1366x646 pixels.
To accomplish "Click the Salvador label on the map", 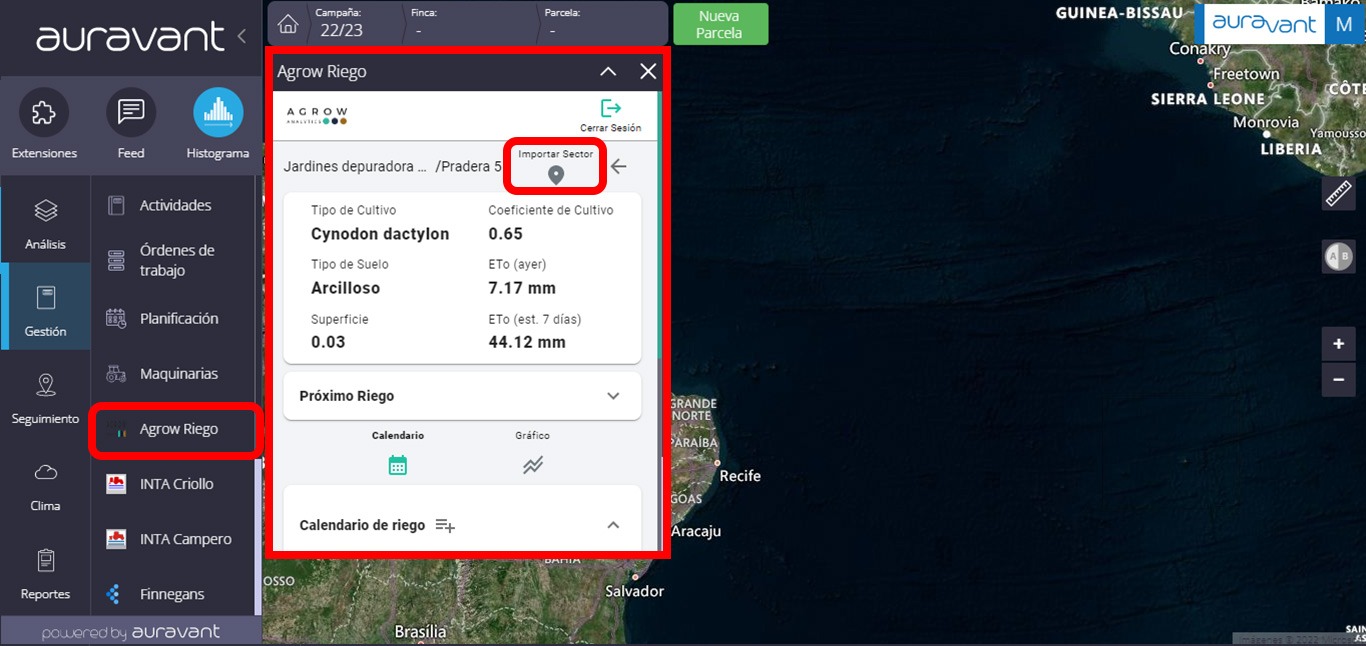I will pos(635,591).
